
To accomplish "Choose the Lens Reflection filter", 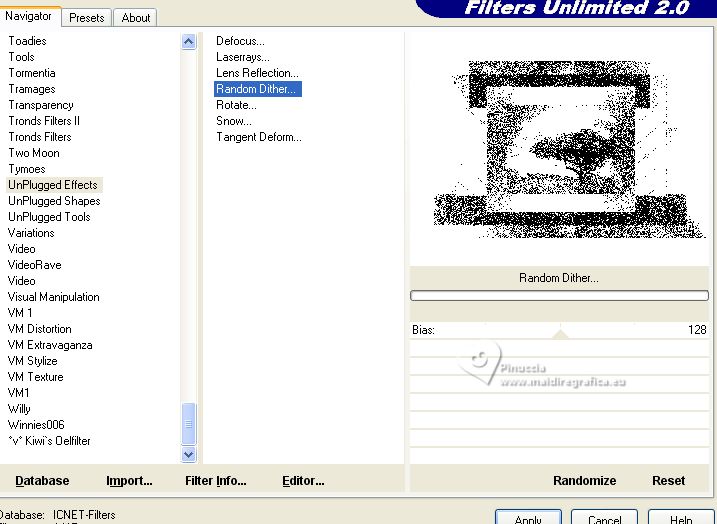I will pyautogui.click(x=257, y=73).
